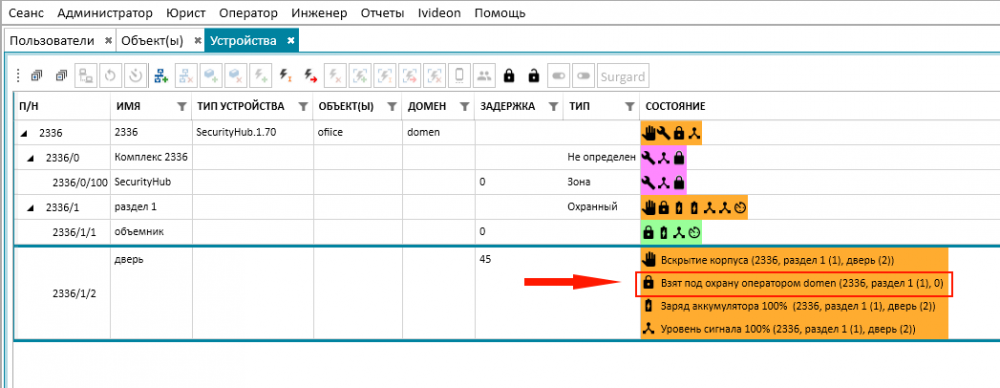Click the Surgard button
The image size is (1000, 388).
pyautogui.click(x=622, y=77)
